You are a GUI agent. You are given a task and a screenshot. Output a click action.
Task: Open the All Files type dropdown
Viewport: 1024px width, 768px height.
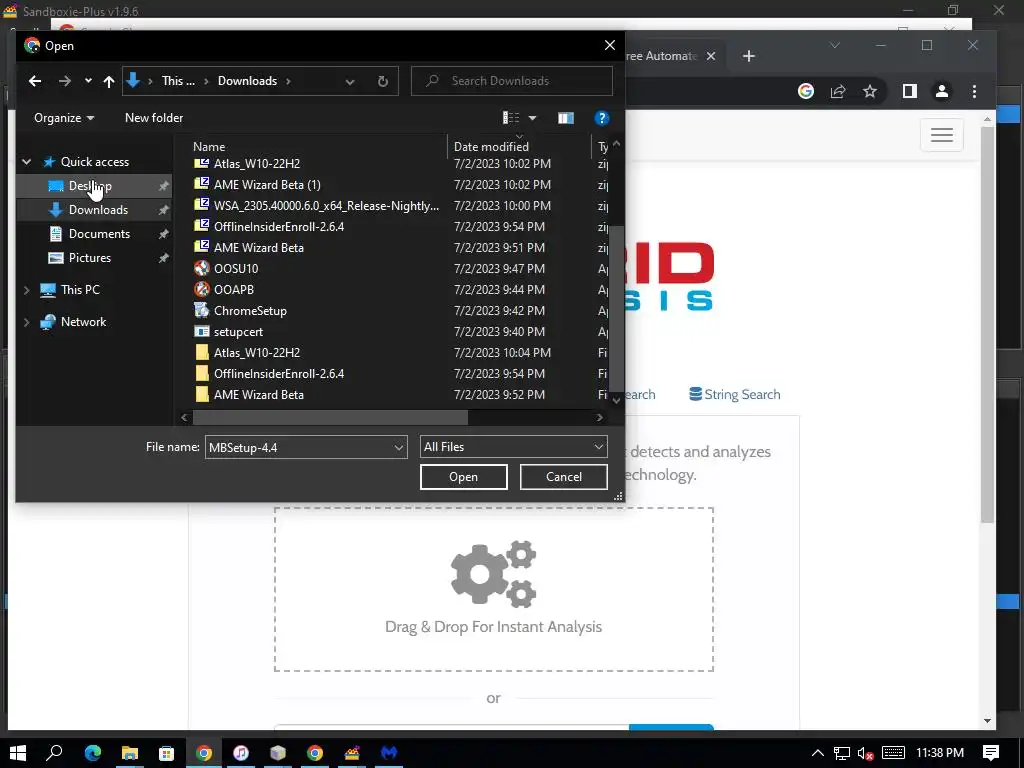tap(513, 447)
